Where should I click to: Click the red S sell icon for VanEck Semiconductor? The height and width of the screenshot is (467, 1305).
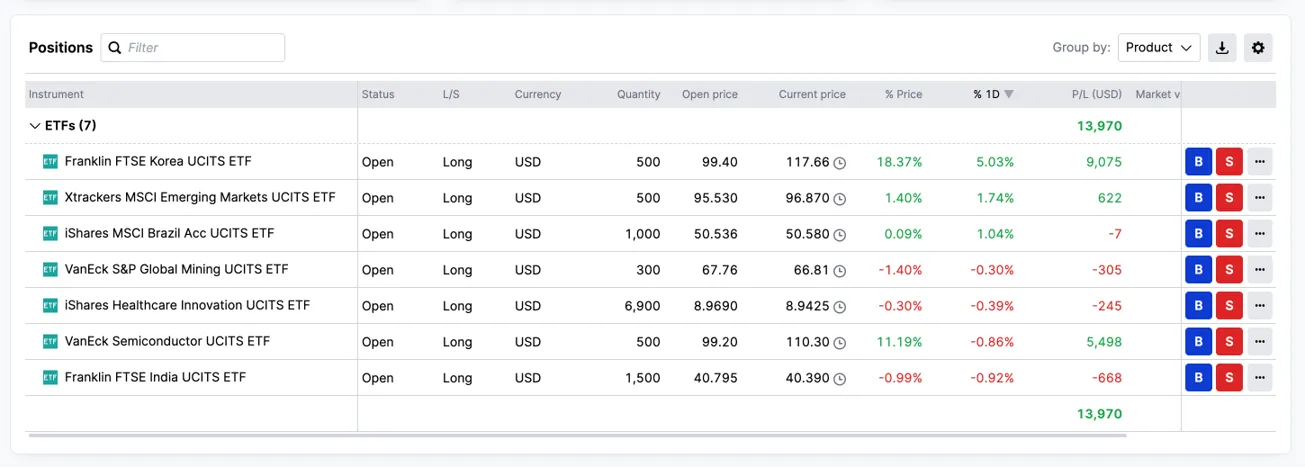(1229, 342)
